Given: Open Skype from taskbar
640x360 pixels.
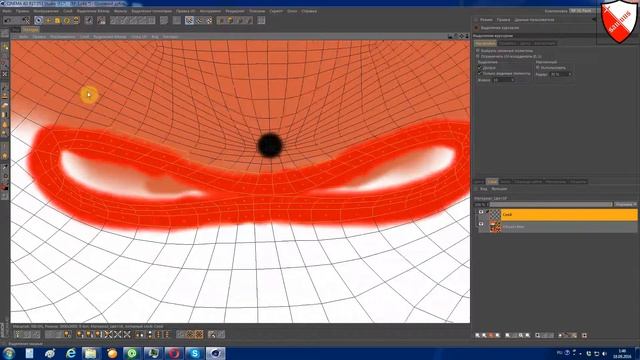Looking at the screenshot, I should [x=195, y=353].
